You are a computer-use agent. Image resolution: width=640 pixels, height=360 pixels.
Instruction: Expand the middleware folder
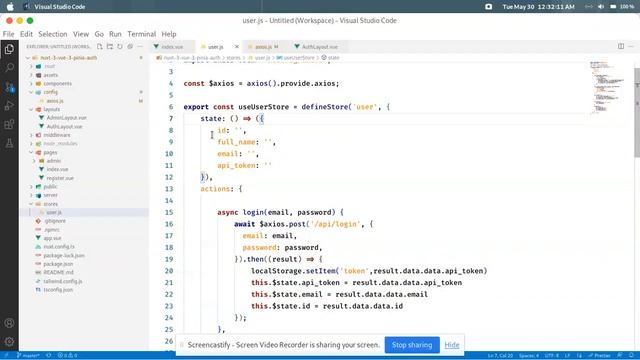[31, 135]
